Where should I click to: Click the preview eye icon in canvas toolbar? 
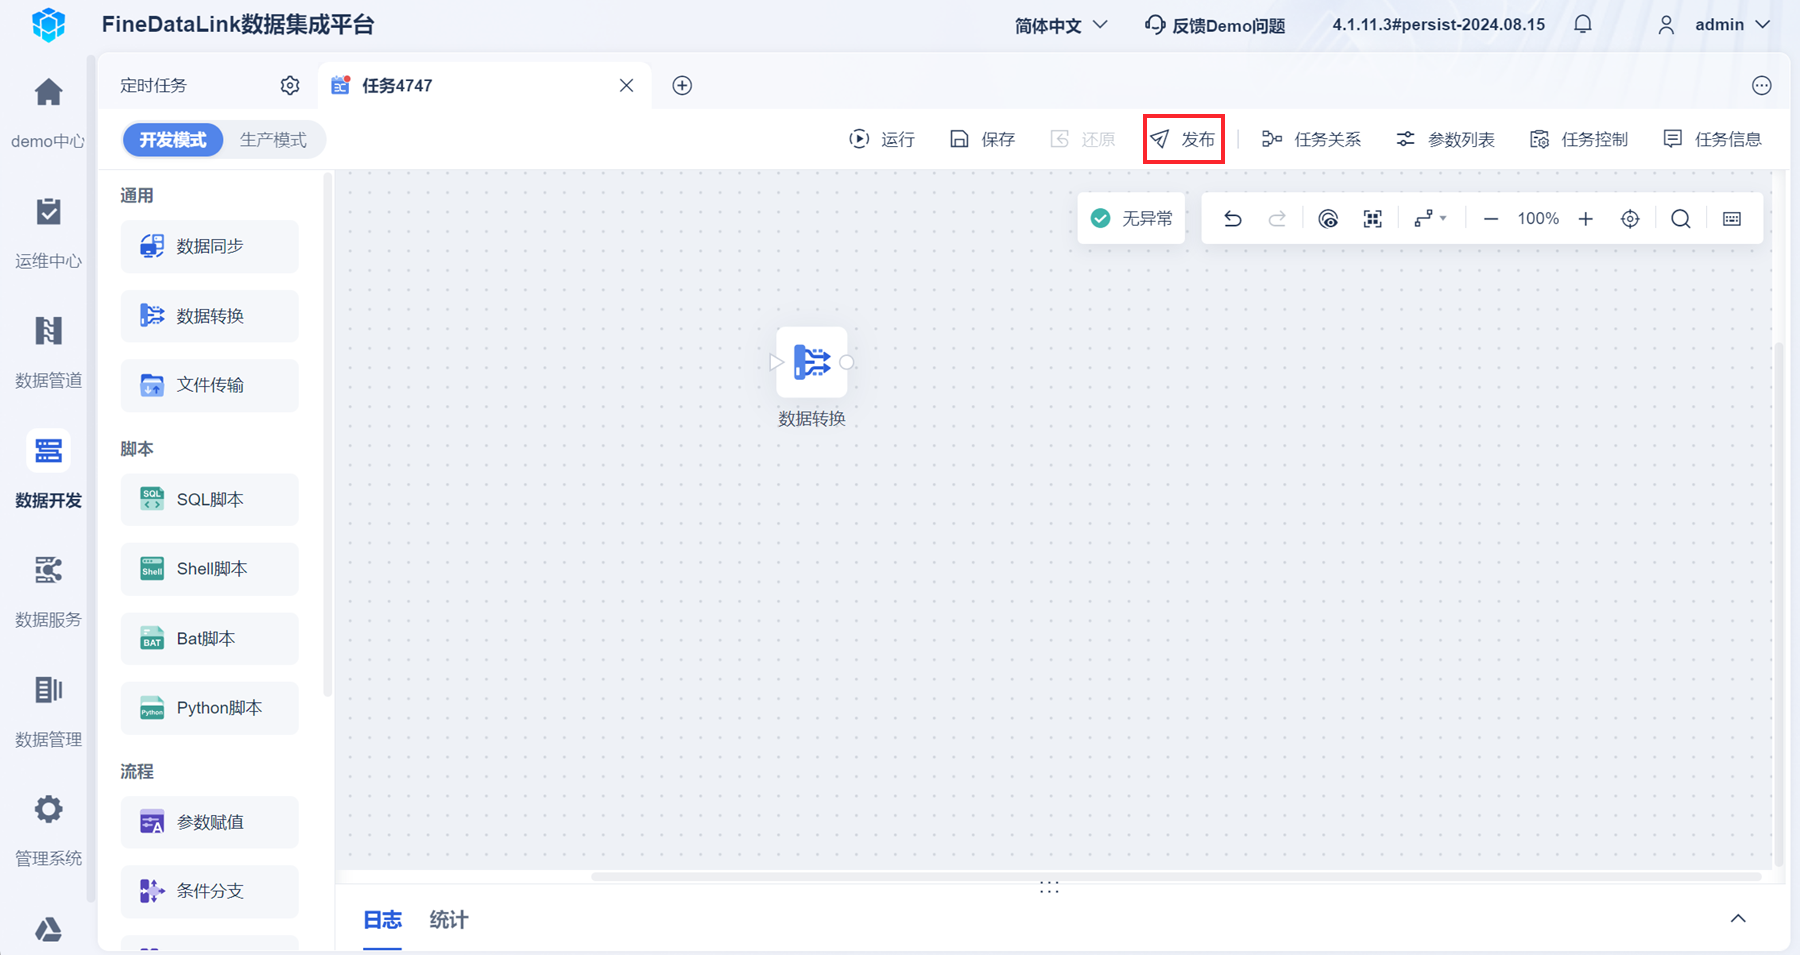[x=1328, y=219]
